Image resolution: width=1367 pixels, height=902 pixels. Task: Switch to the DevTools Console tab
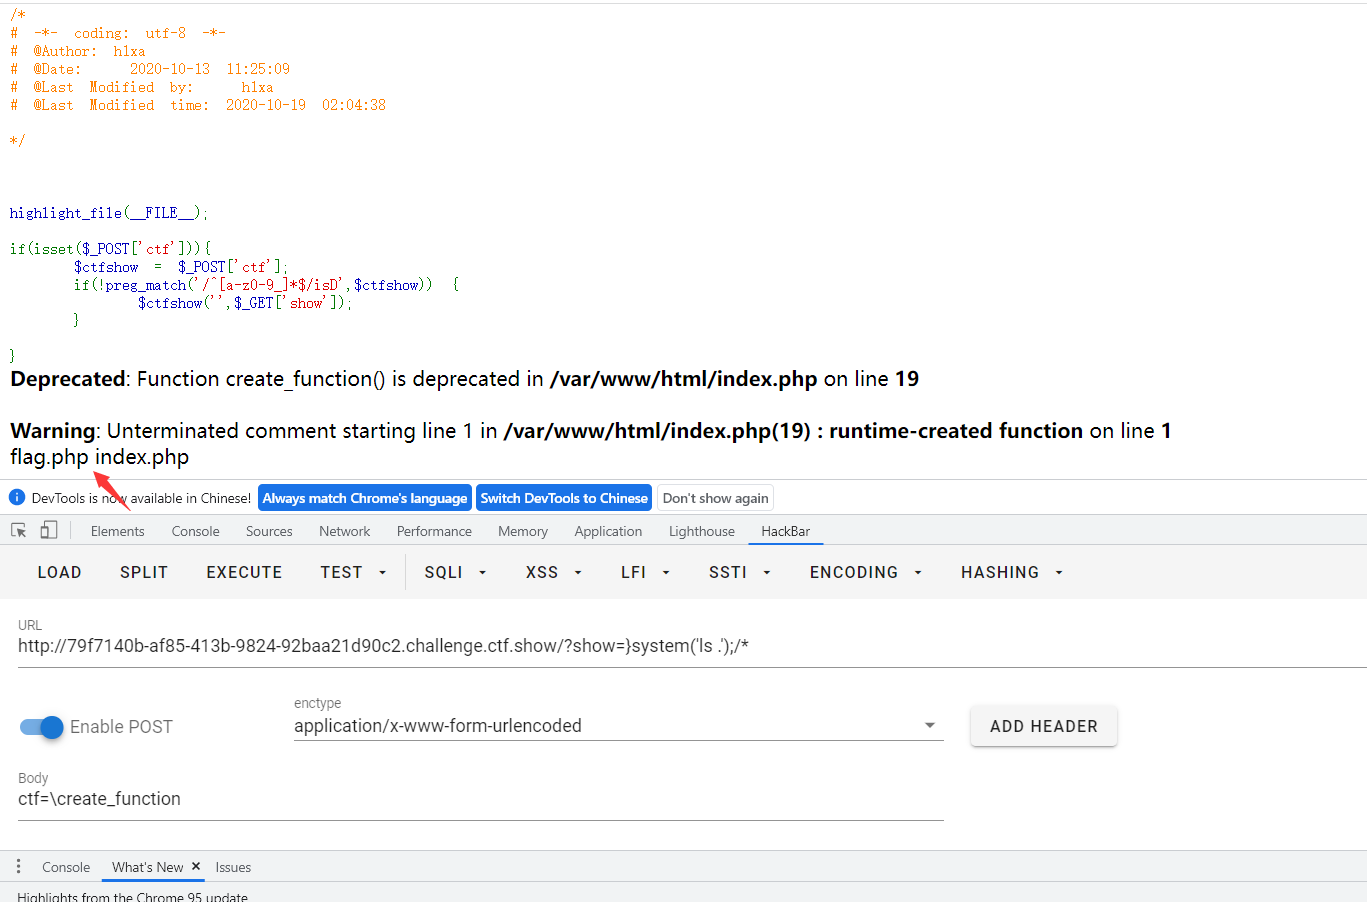[x=195, y=531]
